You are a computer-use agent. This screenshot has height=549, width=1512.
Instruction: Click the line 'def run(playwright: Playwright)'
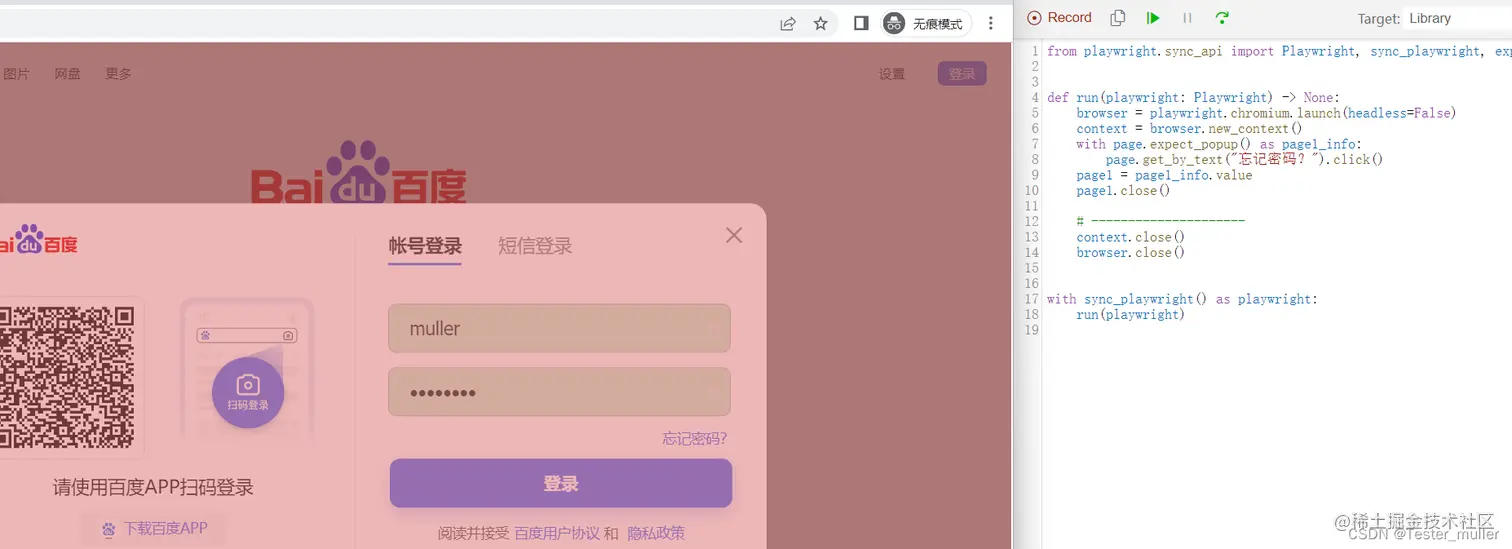point(1192,98)
